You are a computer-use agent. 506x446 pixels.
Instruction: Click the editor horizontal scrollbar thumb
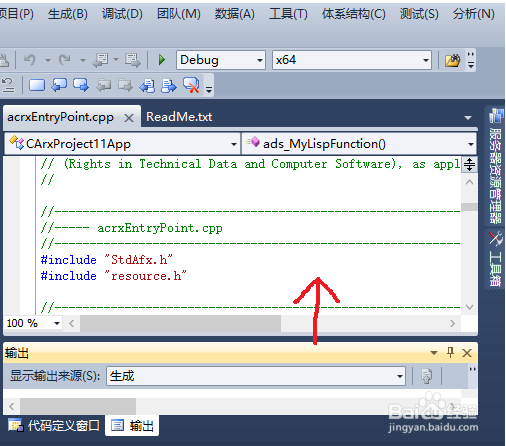pos(181,323)
